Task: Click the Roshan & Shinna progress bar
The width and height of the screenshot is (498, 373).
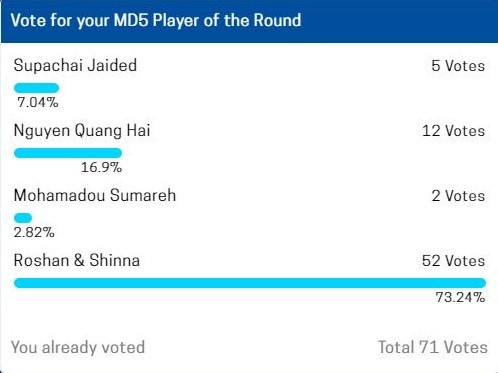Action: (250, 283)
